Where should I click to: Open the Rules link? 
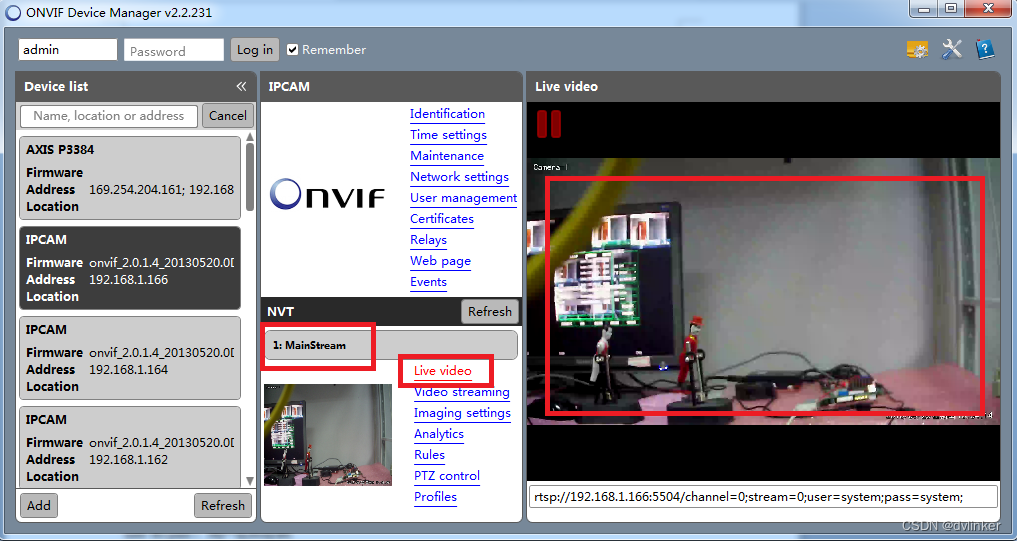pyautogui.click(x=429, y=455)
